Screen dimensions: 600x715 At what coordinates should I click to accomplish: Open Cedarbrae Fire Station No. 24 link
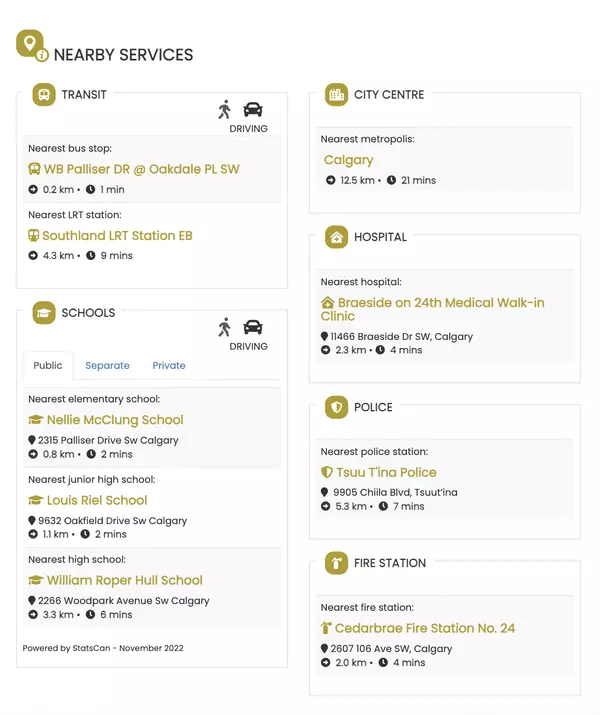pyautogui.click(x=425, y=628)
